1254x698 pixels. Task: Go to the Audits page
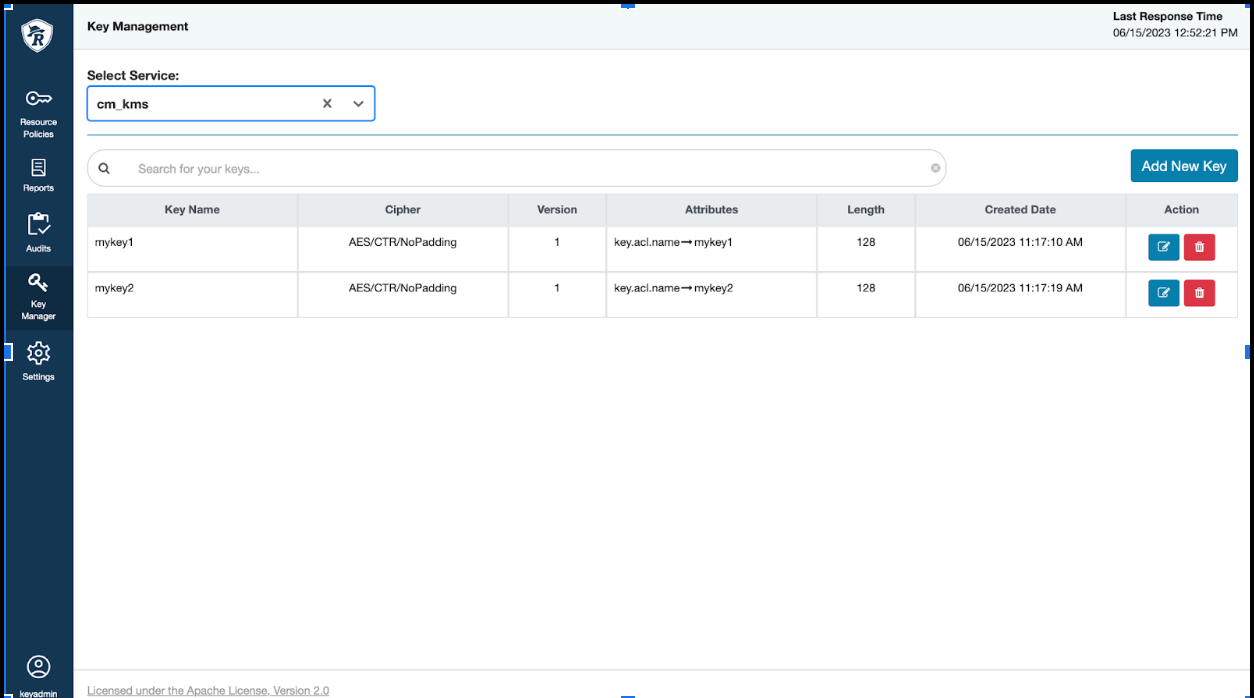coord(38,232)
